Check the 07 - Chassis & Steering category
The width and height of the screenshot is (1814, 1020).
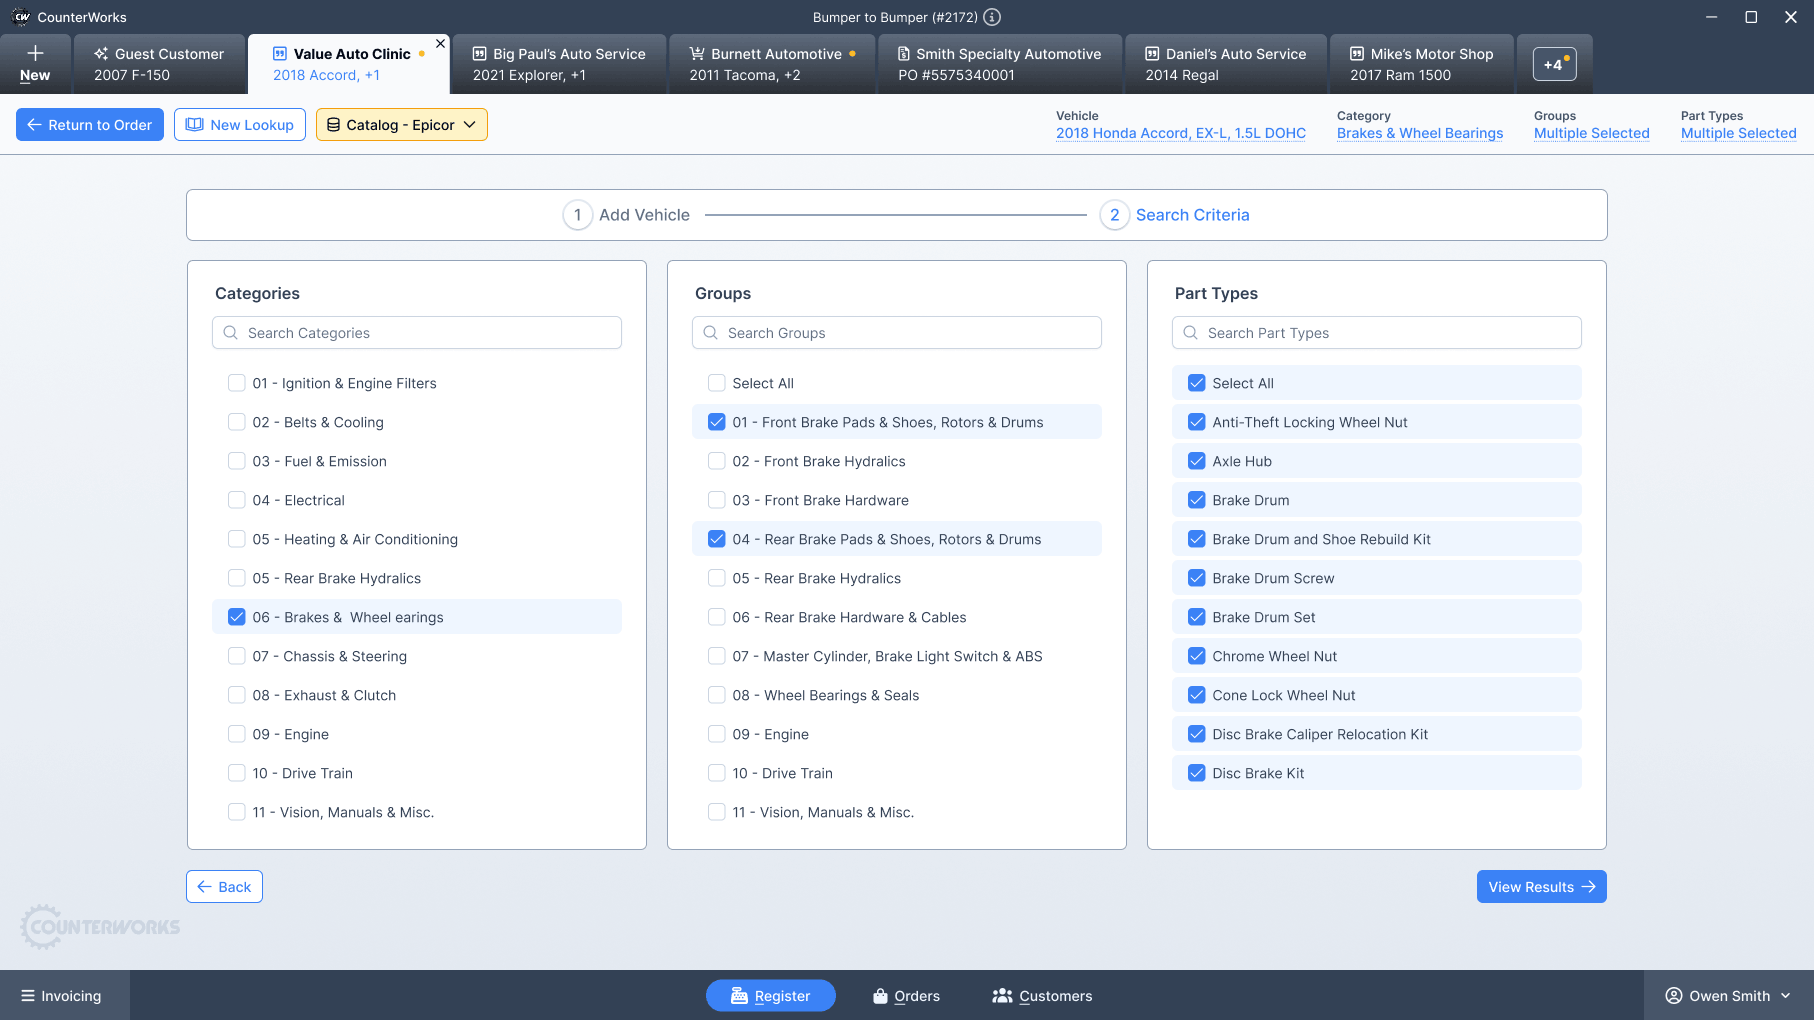coord(237,656)
